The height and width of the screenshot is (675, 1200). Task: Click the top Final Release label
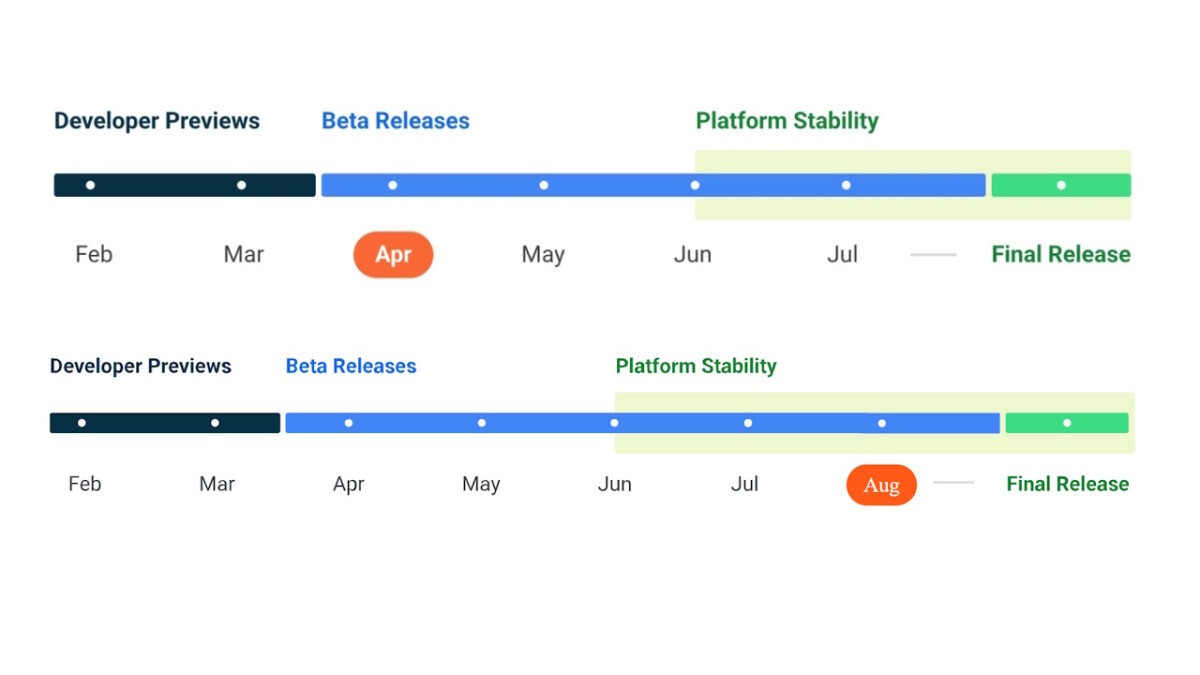pos(1061,254)
